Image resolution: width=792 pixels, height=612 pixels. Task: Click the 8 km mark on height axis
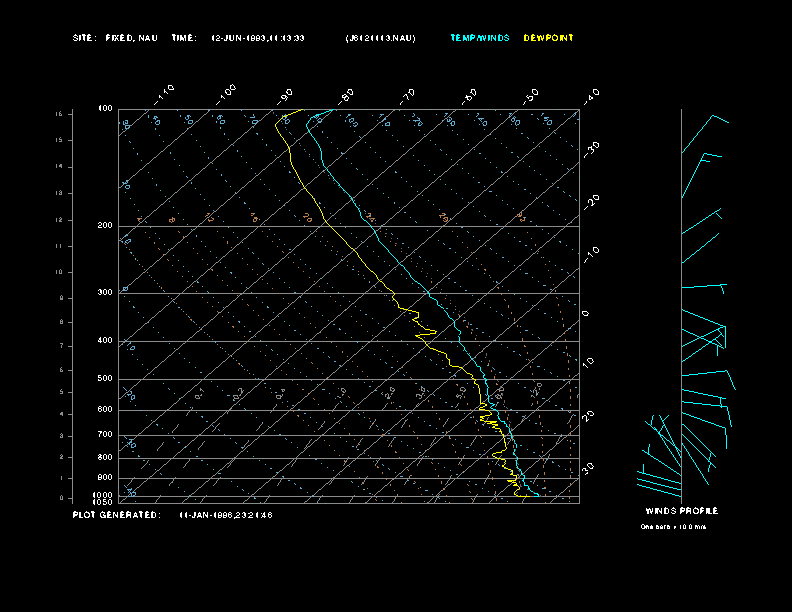click(62, 322)
